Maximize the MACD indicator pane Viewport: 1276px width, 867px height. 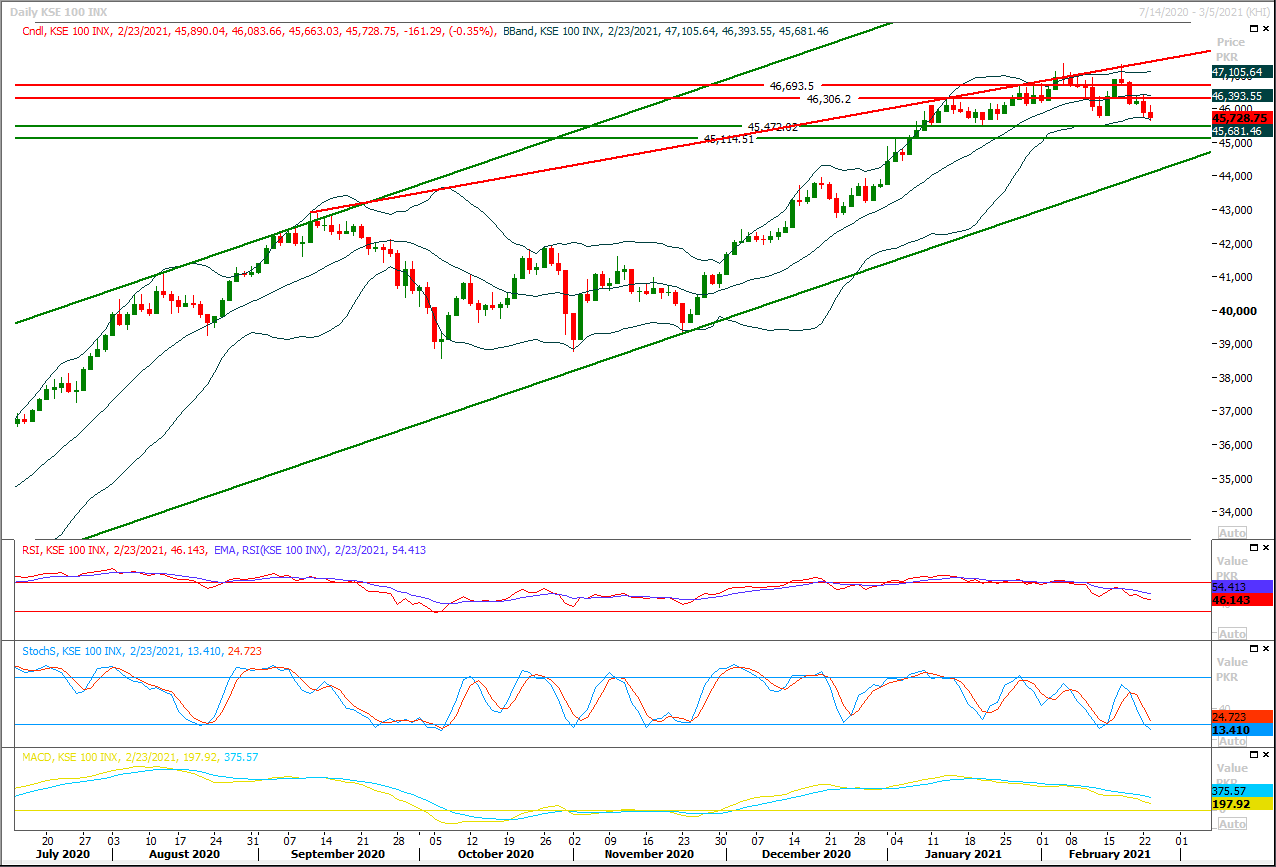pos(1255,756)
